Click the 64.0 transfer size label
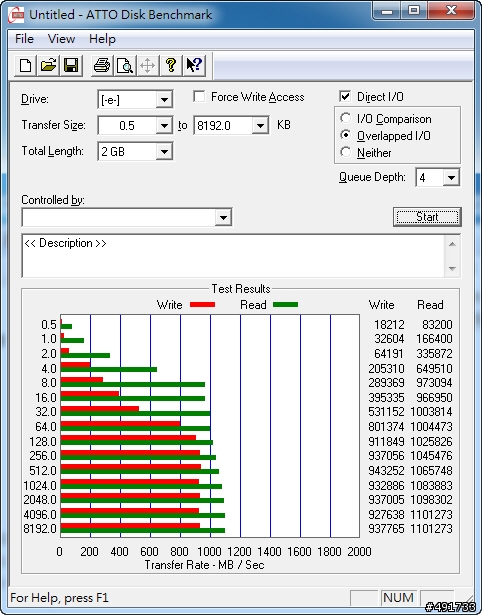 pos(46,426)
